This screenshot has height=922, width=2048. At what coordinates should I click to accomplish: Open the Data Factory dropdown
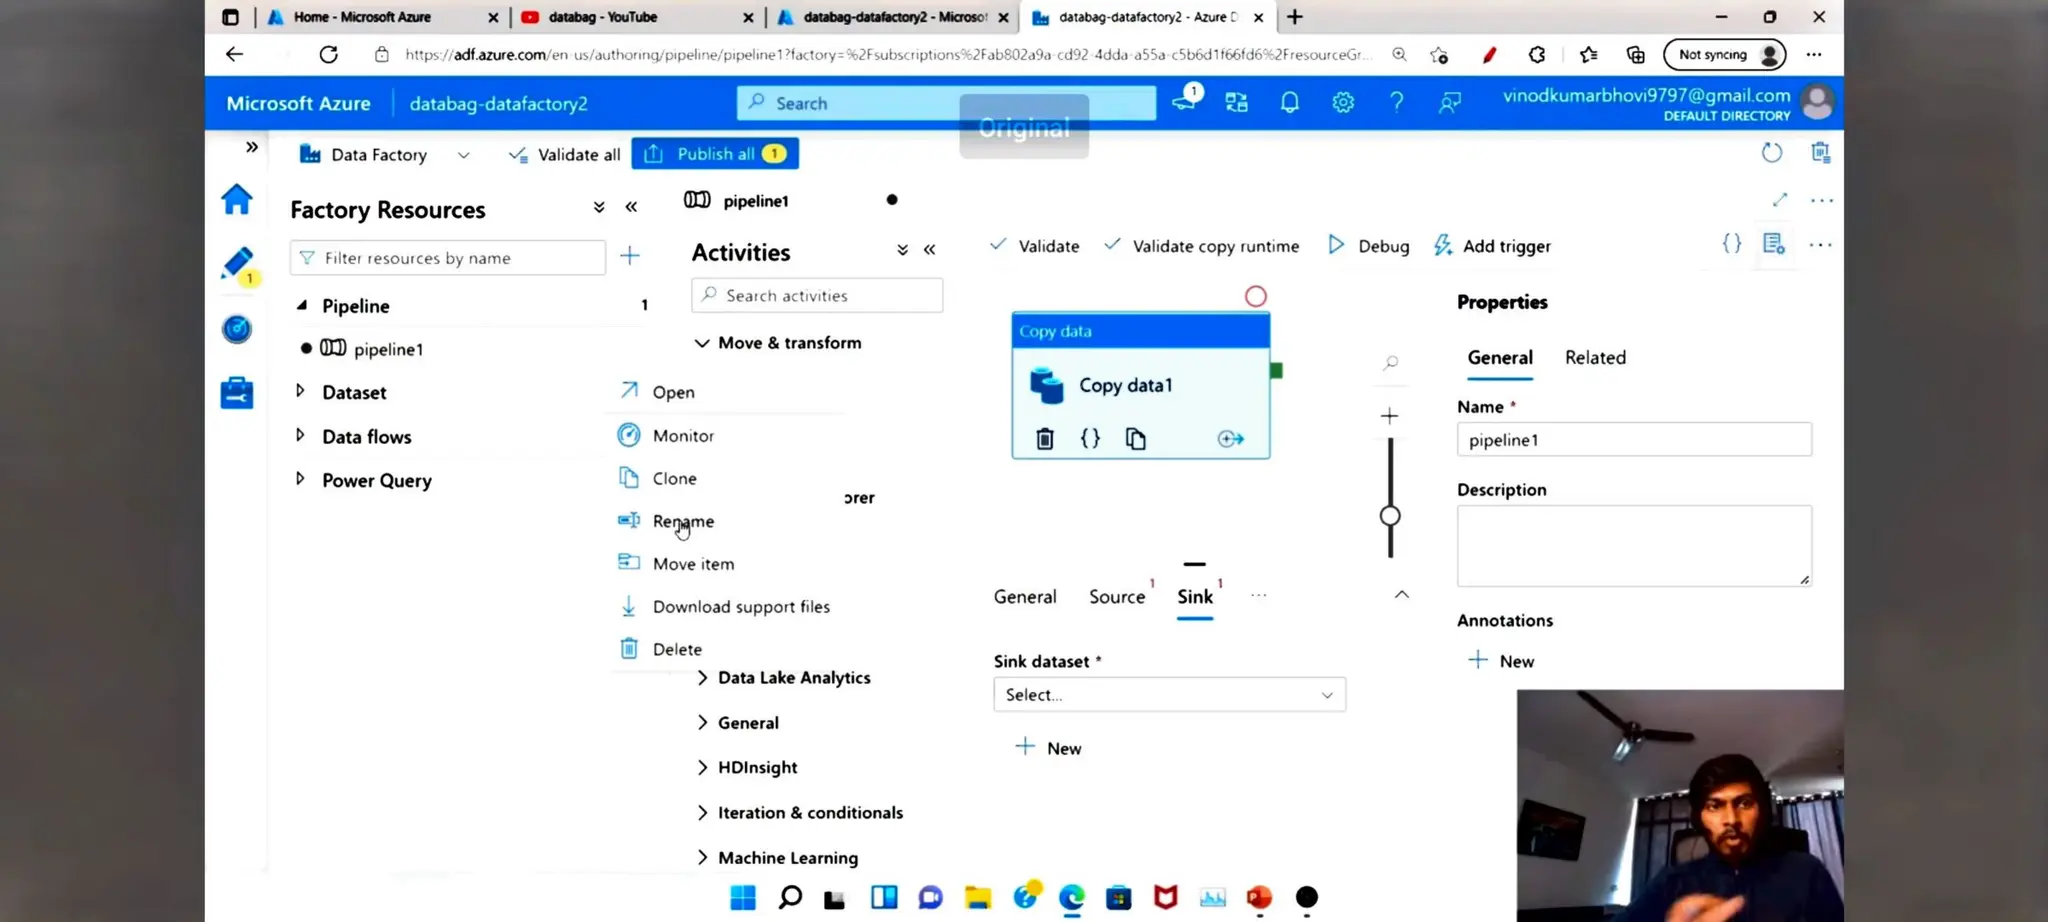[x=463, y=155]
